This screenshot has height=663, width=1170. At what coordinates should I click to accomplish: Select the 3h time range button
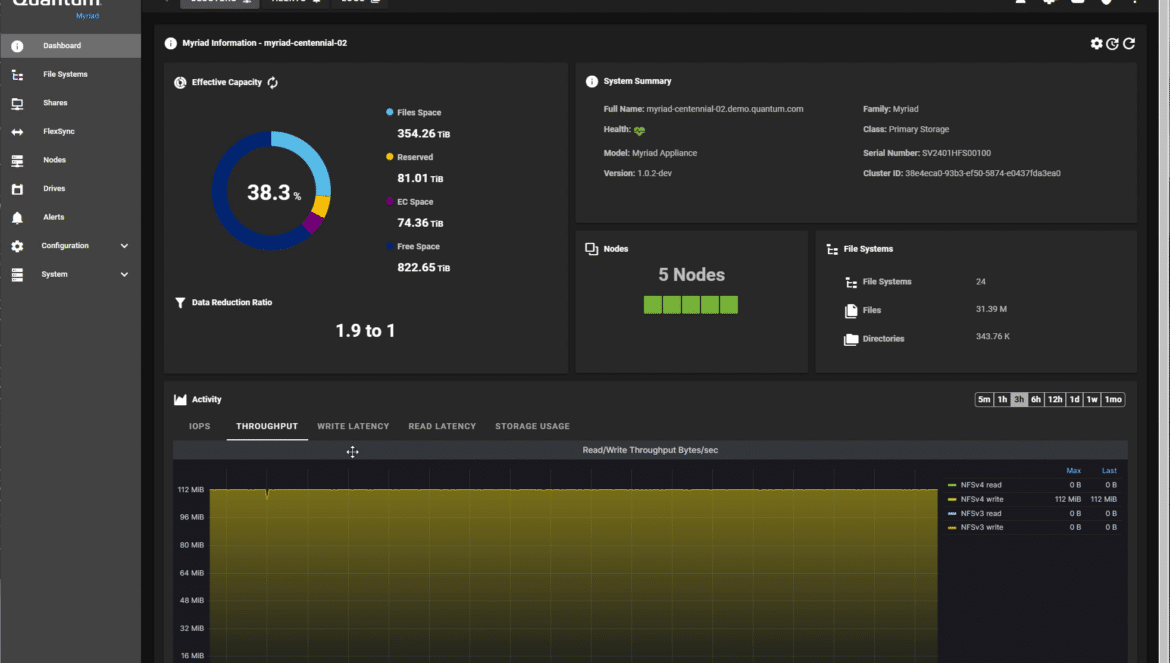(1019, 400)
